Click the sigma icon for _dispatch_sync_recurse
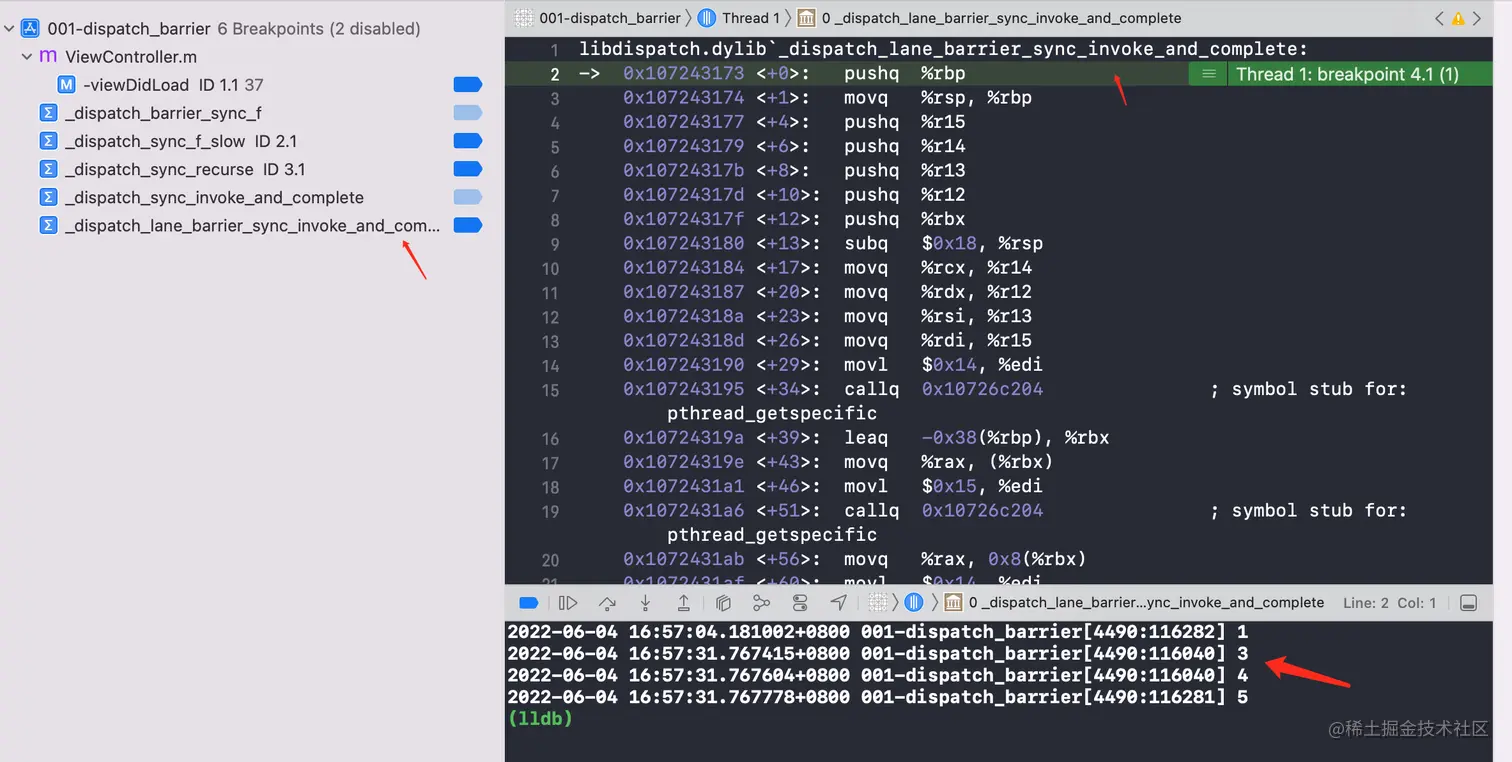1512x762 pixels. click(47, 169)
